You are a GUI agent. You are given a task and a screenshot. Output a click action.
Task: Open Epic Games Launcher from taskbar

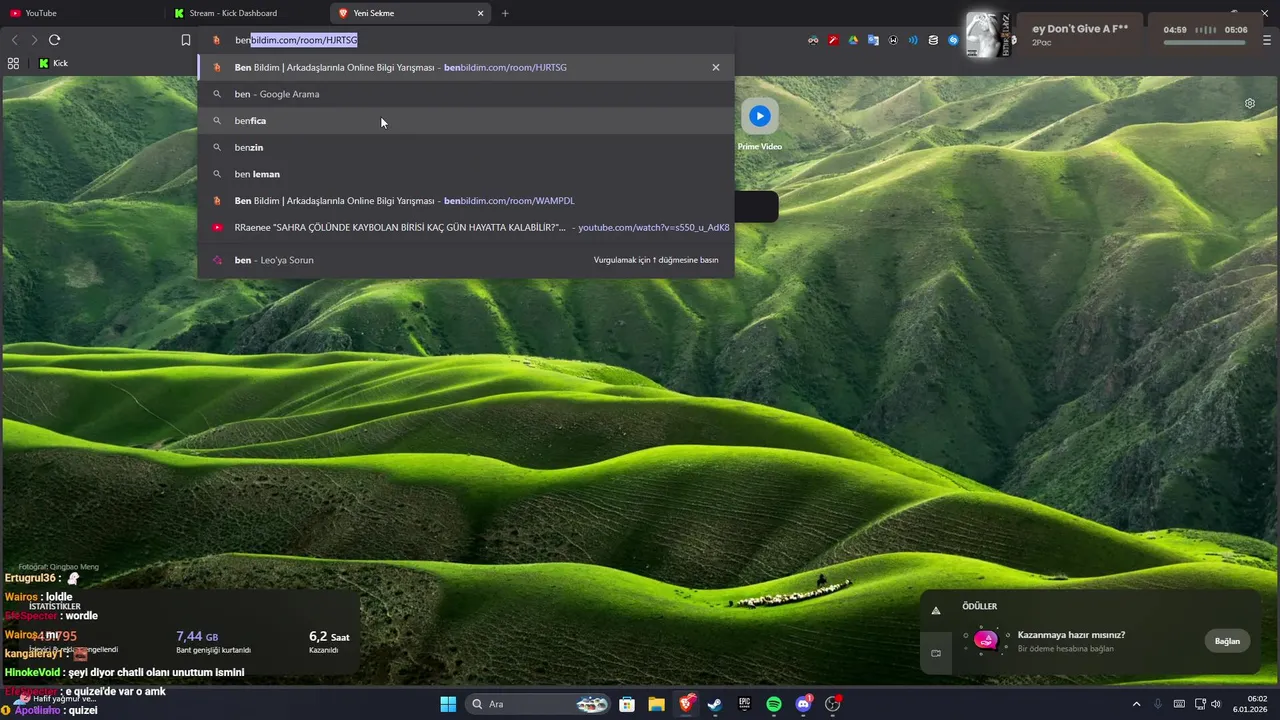point(744,704)
